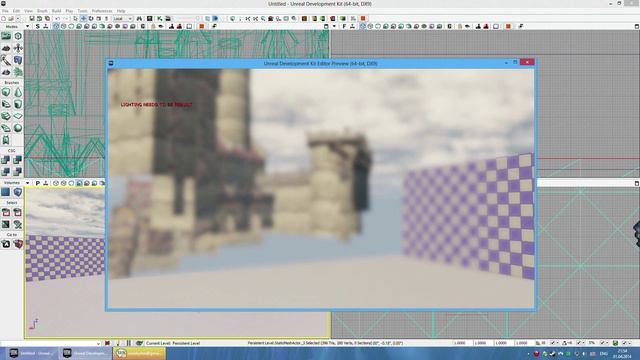Click the binoculars Find Actors icon
This screenshot has height=360, width=640.
tap(139, 18)
